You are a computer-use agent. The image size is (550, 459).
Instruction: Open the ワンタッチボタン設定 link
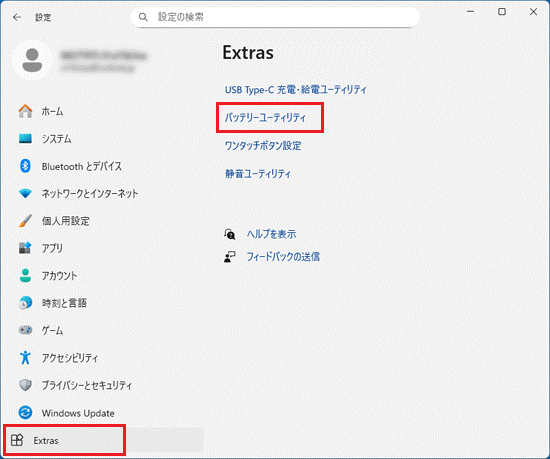pyautogui.click(x=263, y=146)
